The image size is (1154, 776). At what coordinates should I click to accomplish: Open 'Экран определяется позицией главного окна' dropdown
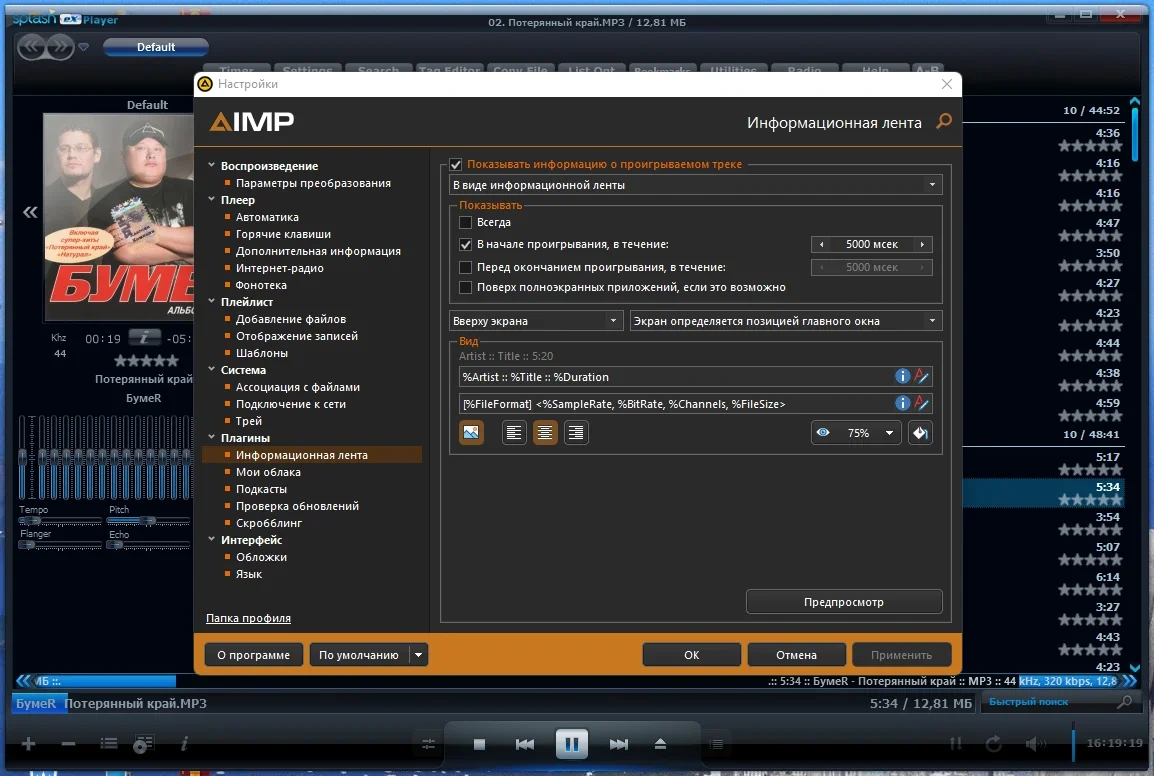pos(786,320)
